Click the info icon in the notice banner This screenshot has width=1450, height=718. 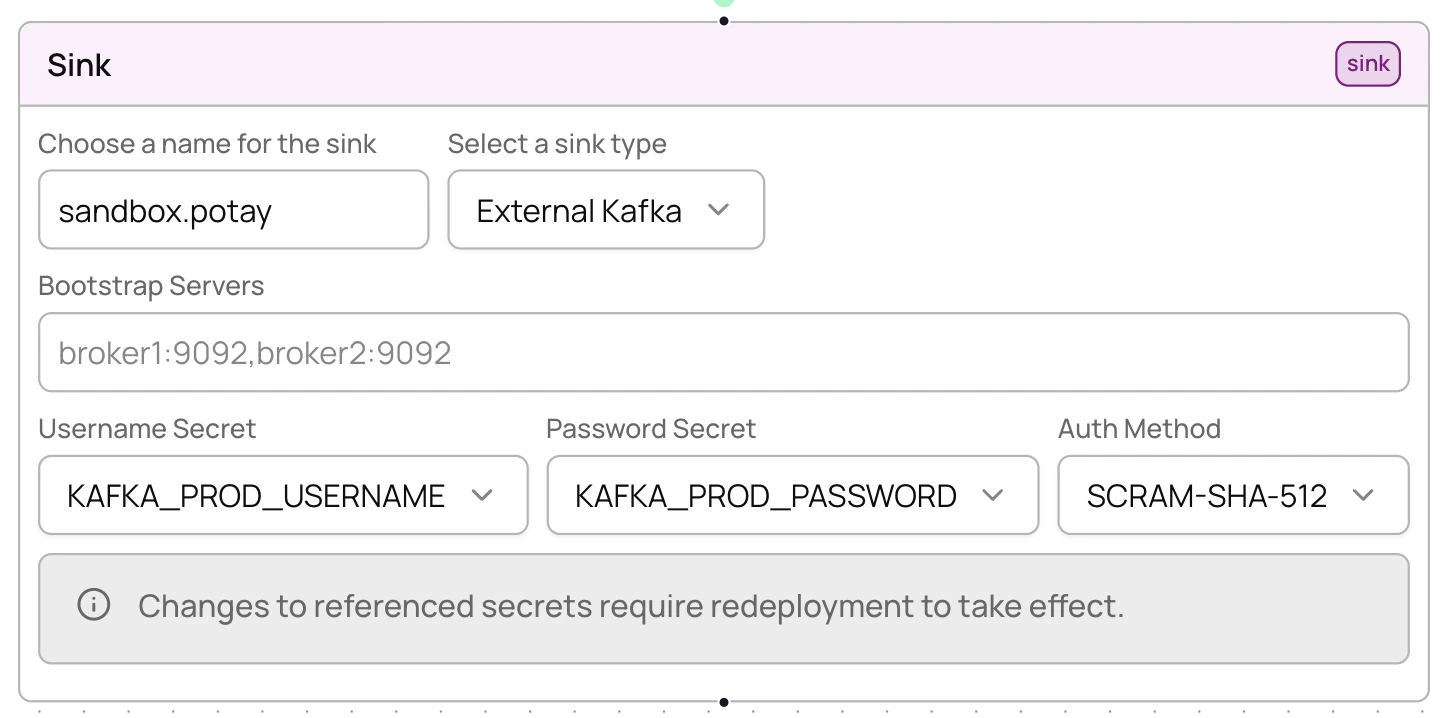[94, 606]
